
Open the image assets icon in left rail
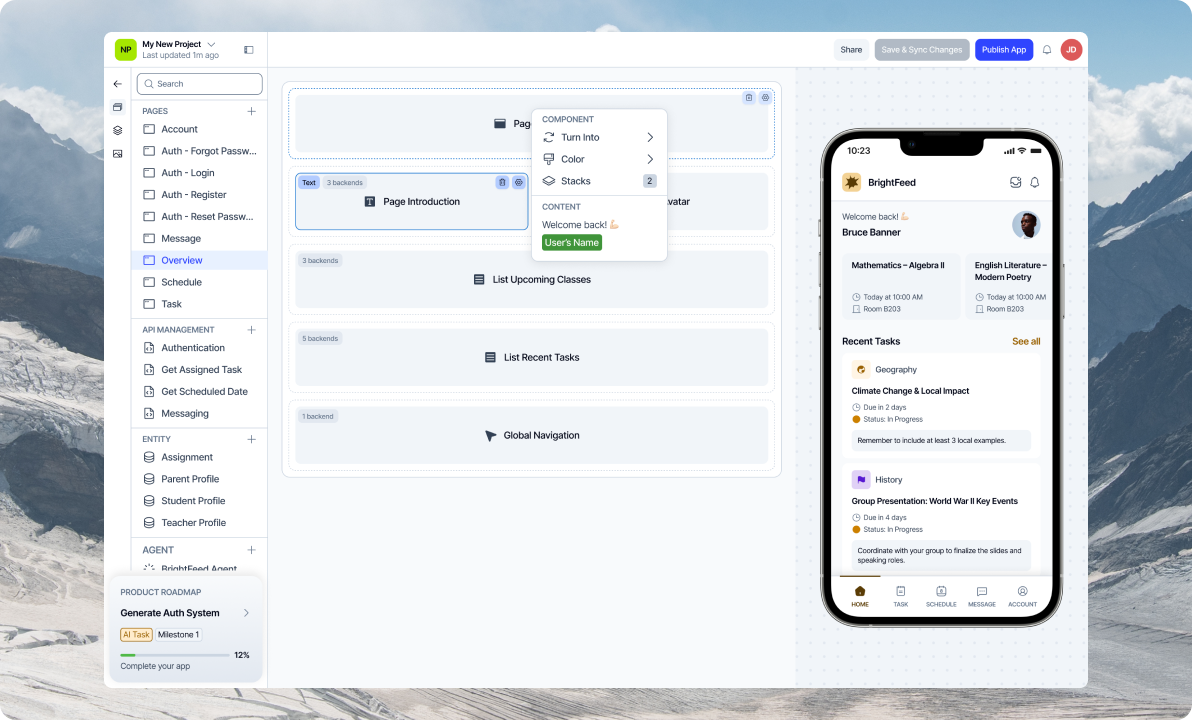click(x=117, y=154)
